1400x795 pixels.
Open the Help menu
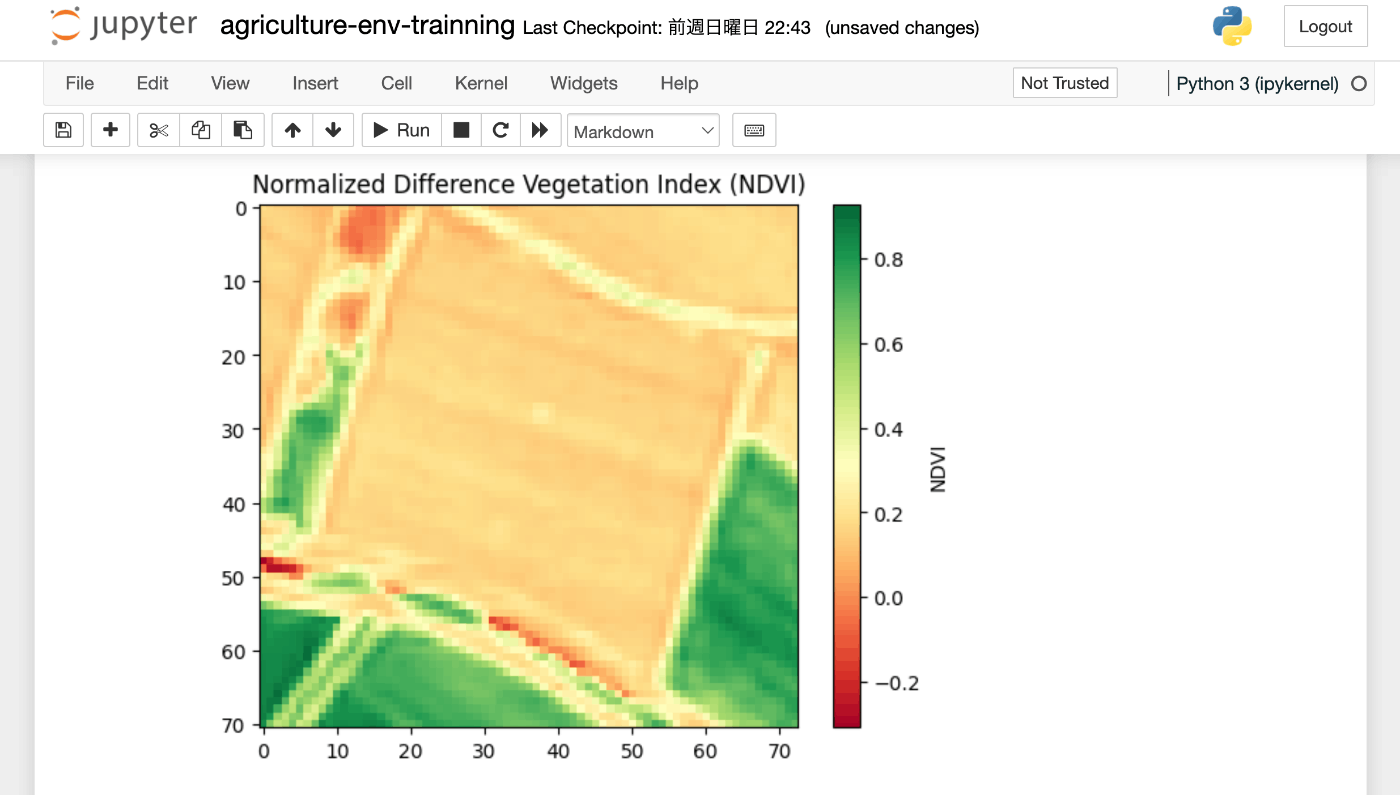679,83
